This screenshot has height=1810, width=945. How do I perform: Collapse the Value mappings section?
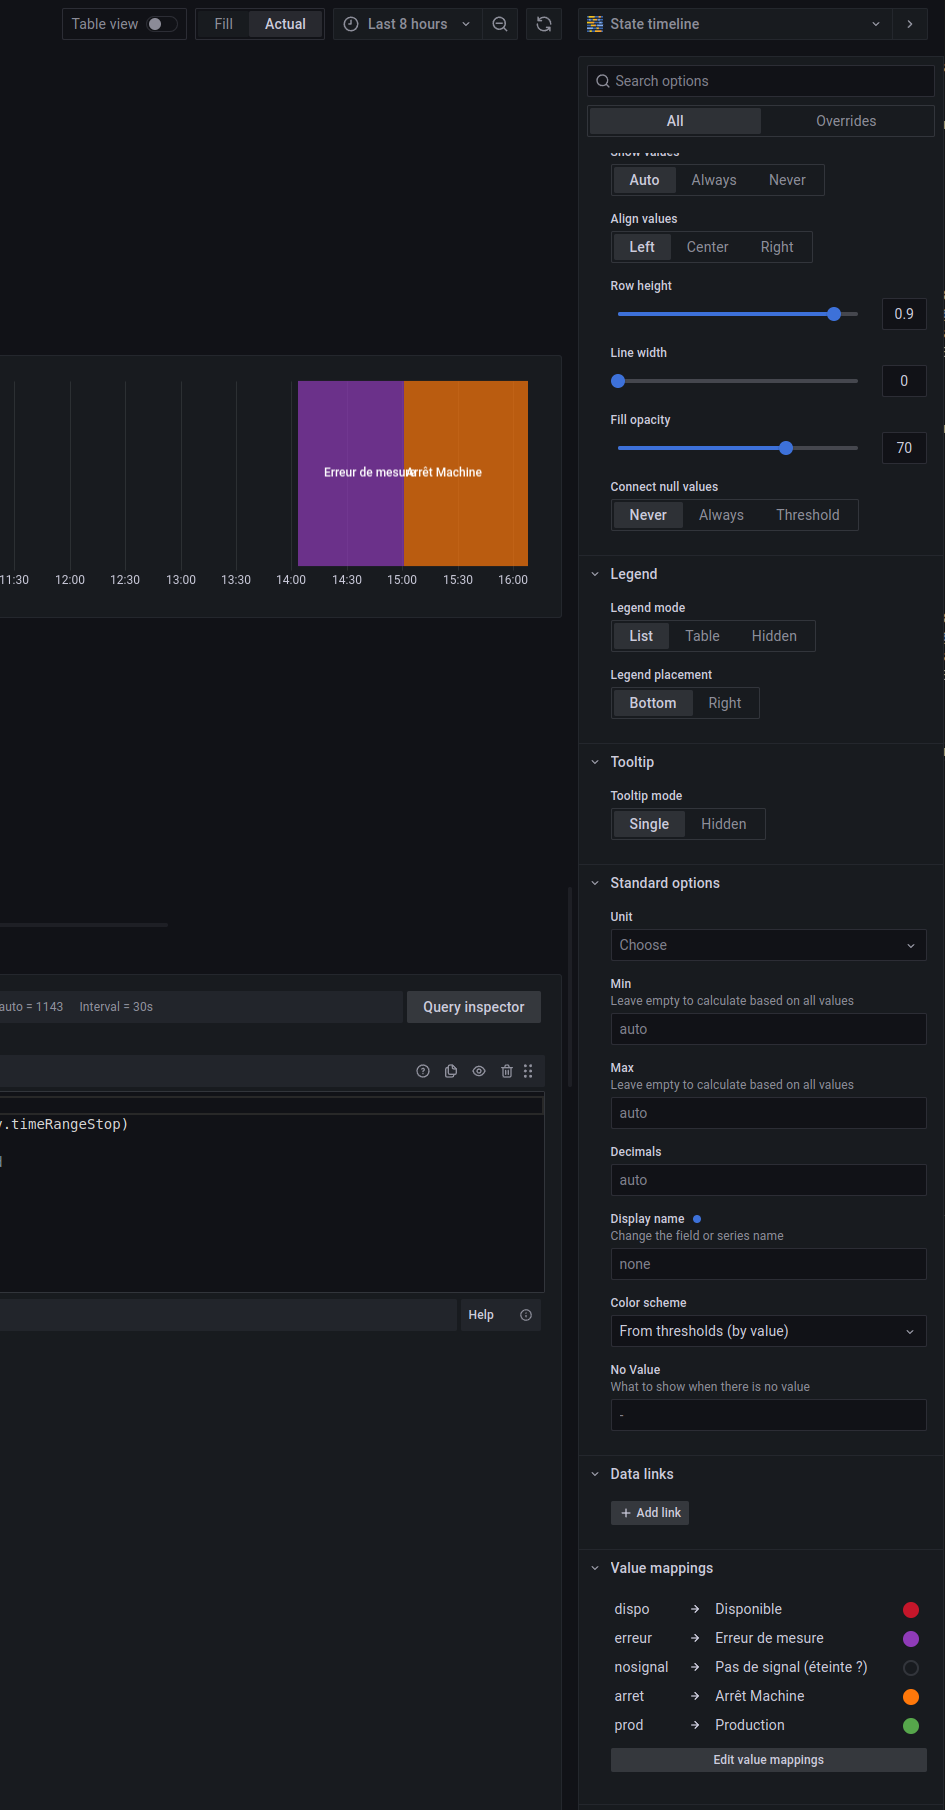pos(595,1568)
